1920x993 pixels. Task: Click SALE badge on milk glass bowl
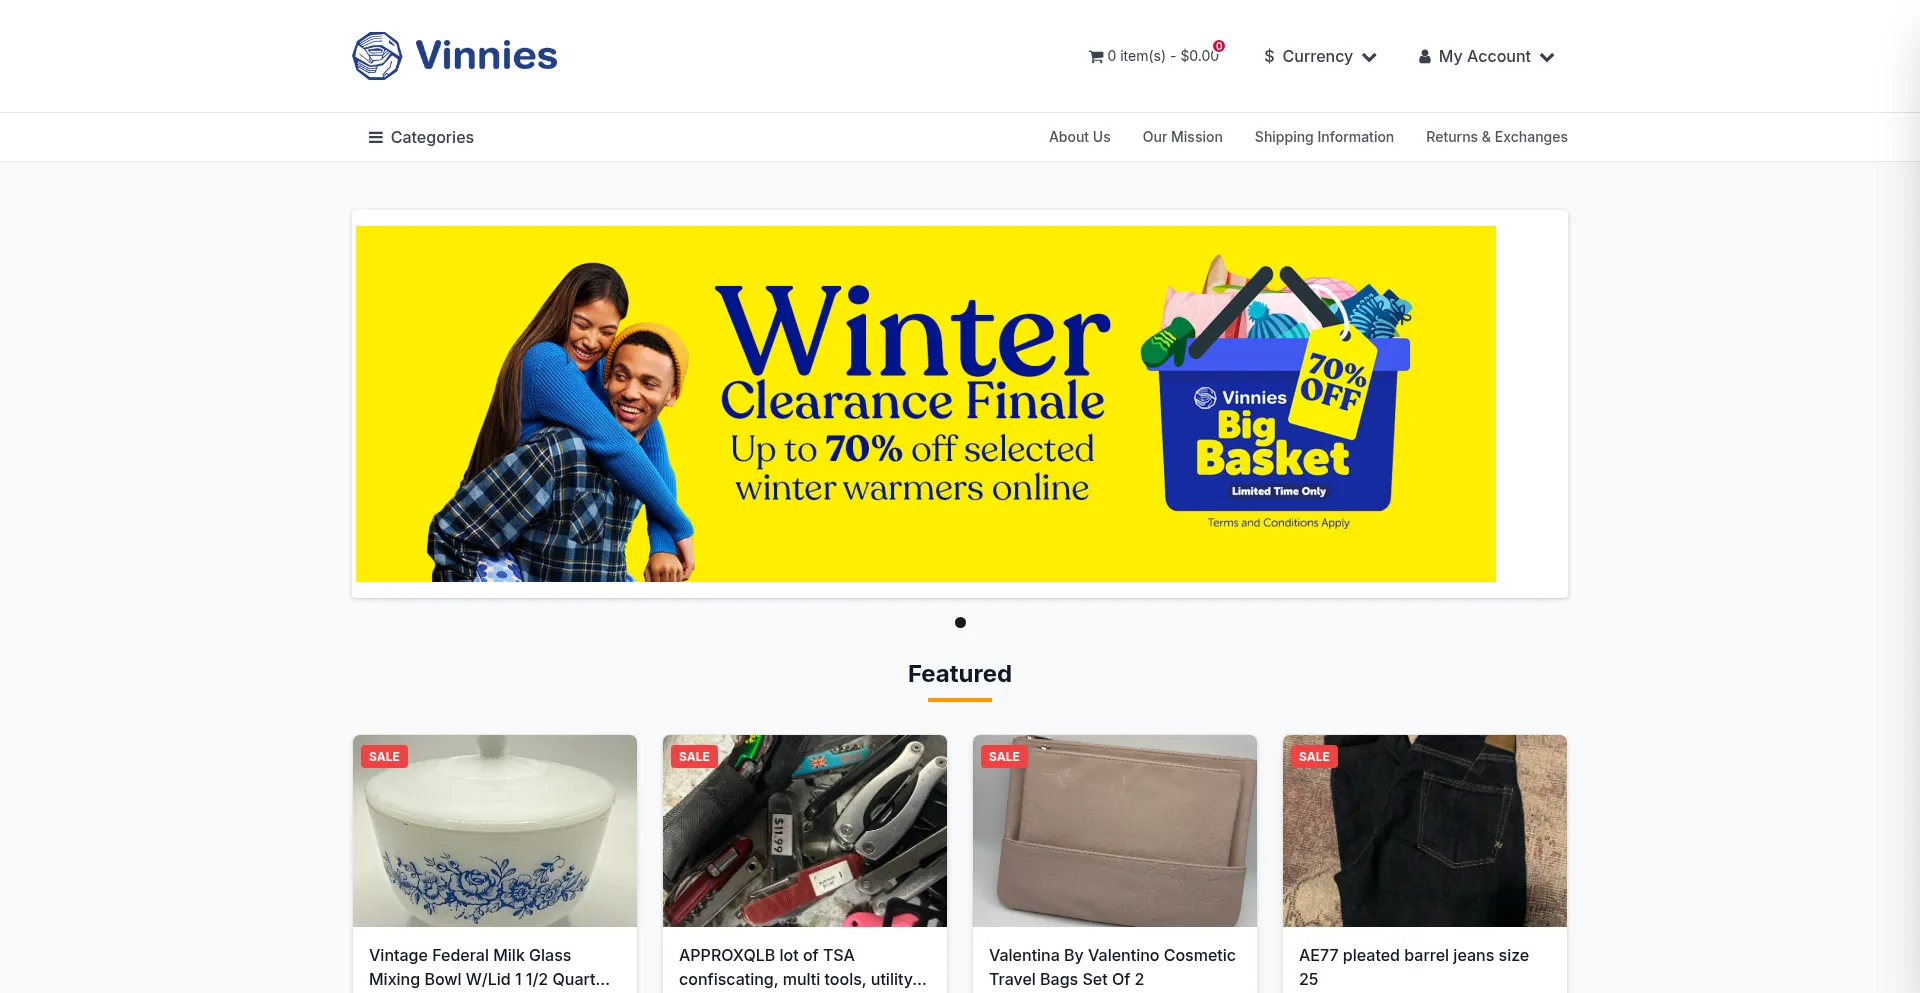[x=384, y=757]
